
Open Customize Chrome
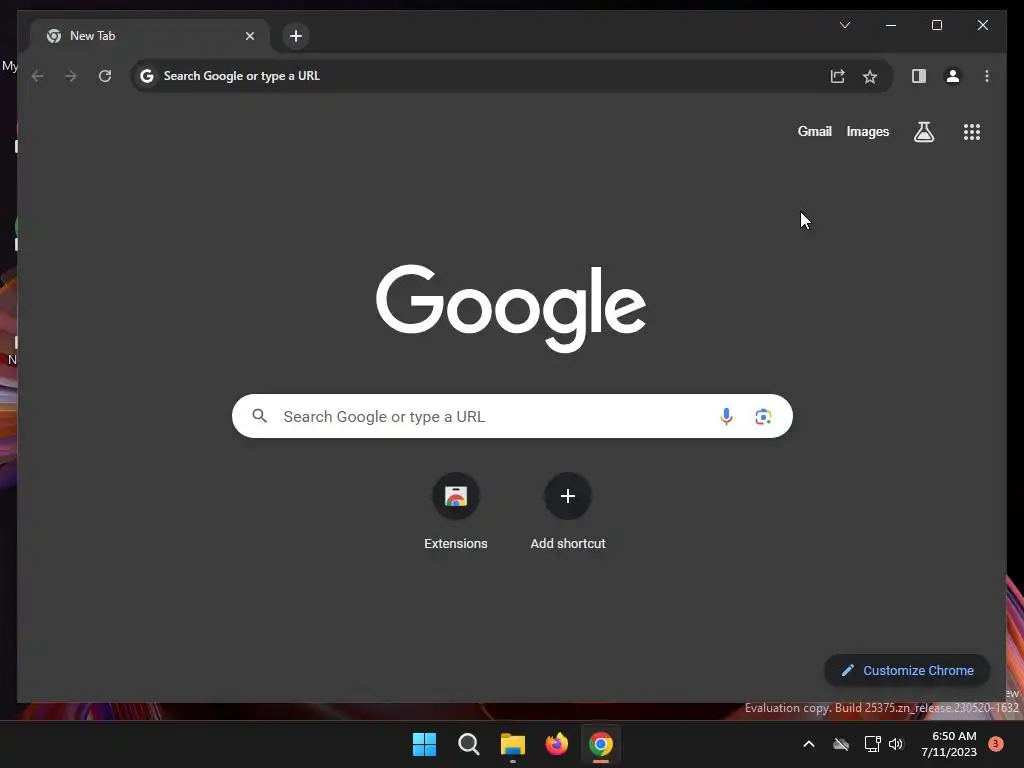point(907,670)
